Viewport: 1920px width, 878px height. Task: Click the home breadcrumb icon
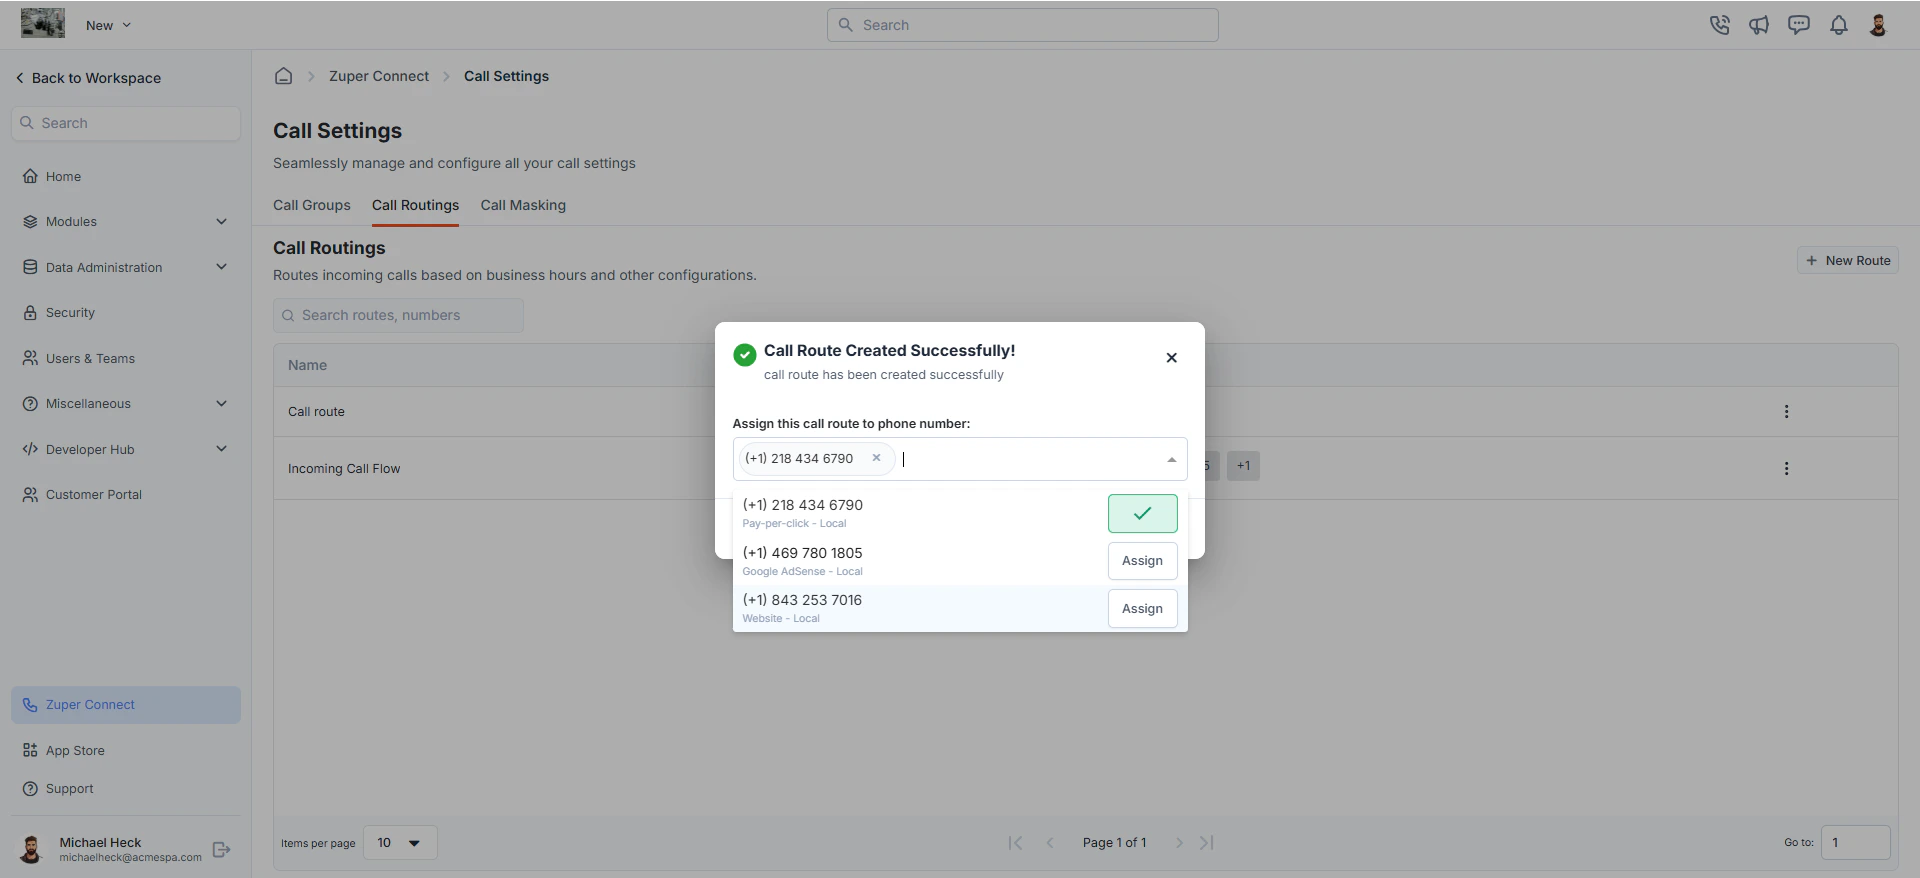(x=284, y=76)
